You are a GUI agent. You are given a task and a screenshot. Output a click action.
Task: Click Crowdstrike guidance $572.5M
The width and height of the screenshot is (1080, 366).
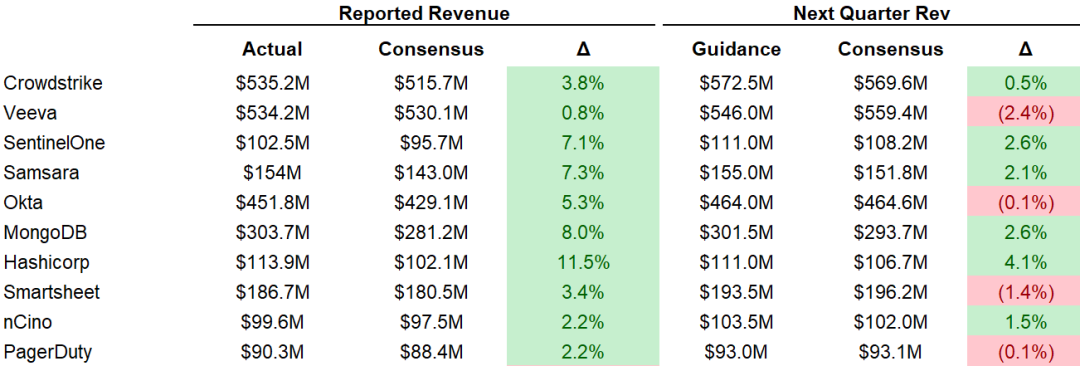point(736,83)
